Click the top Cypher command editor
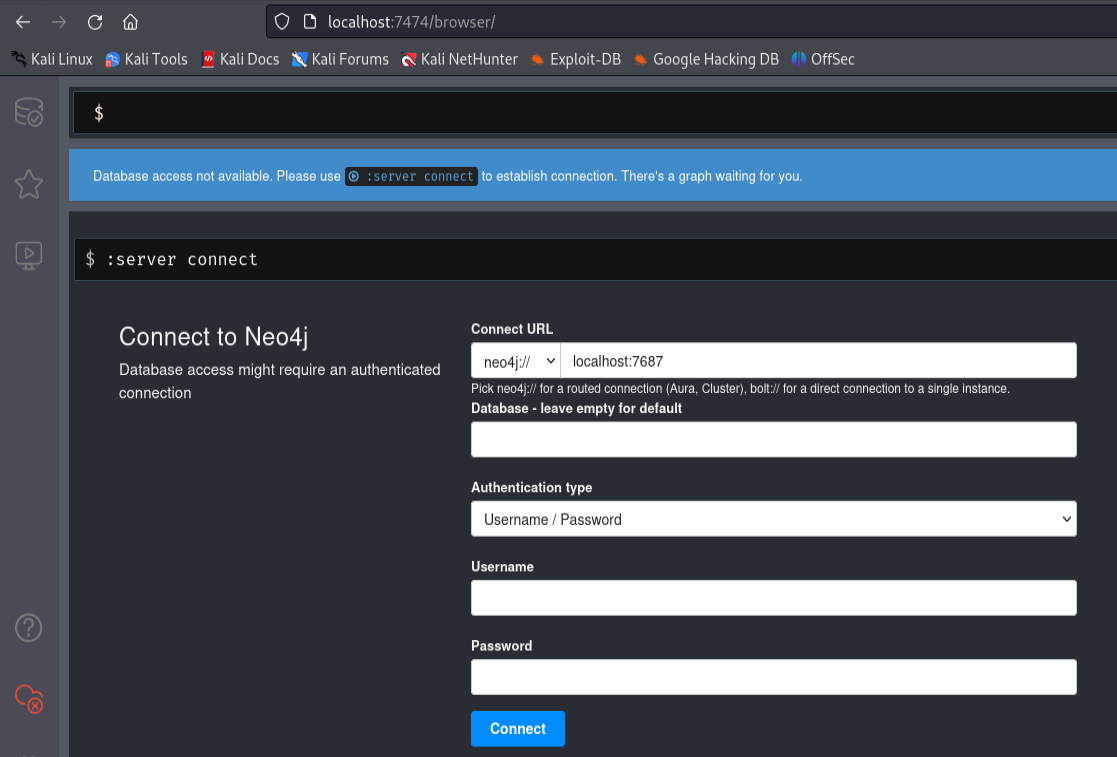The image size is (1117, 757). [x=595, y=113]
